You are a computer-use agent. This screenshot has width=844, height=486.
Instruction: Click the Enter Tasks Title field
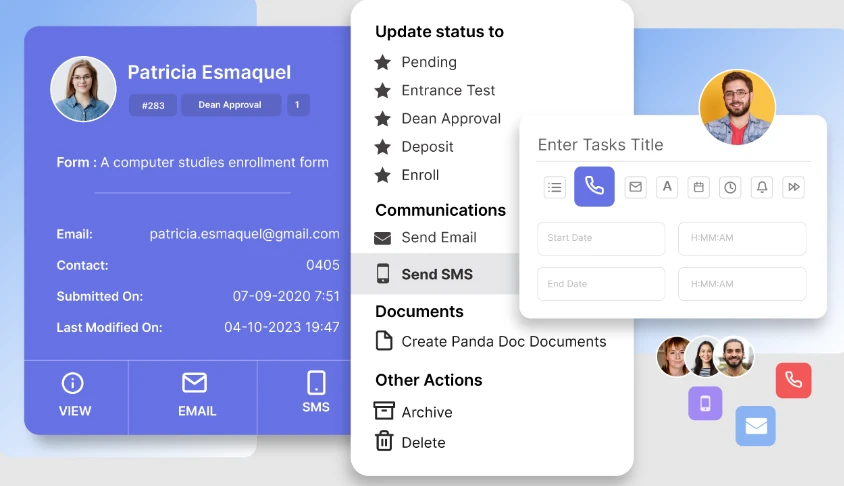coord(674,145)
